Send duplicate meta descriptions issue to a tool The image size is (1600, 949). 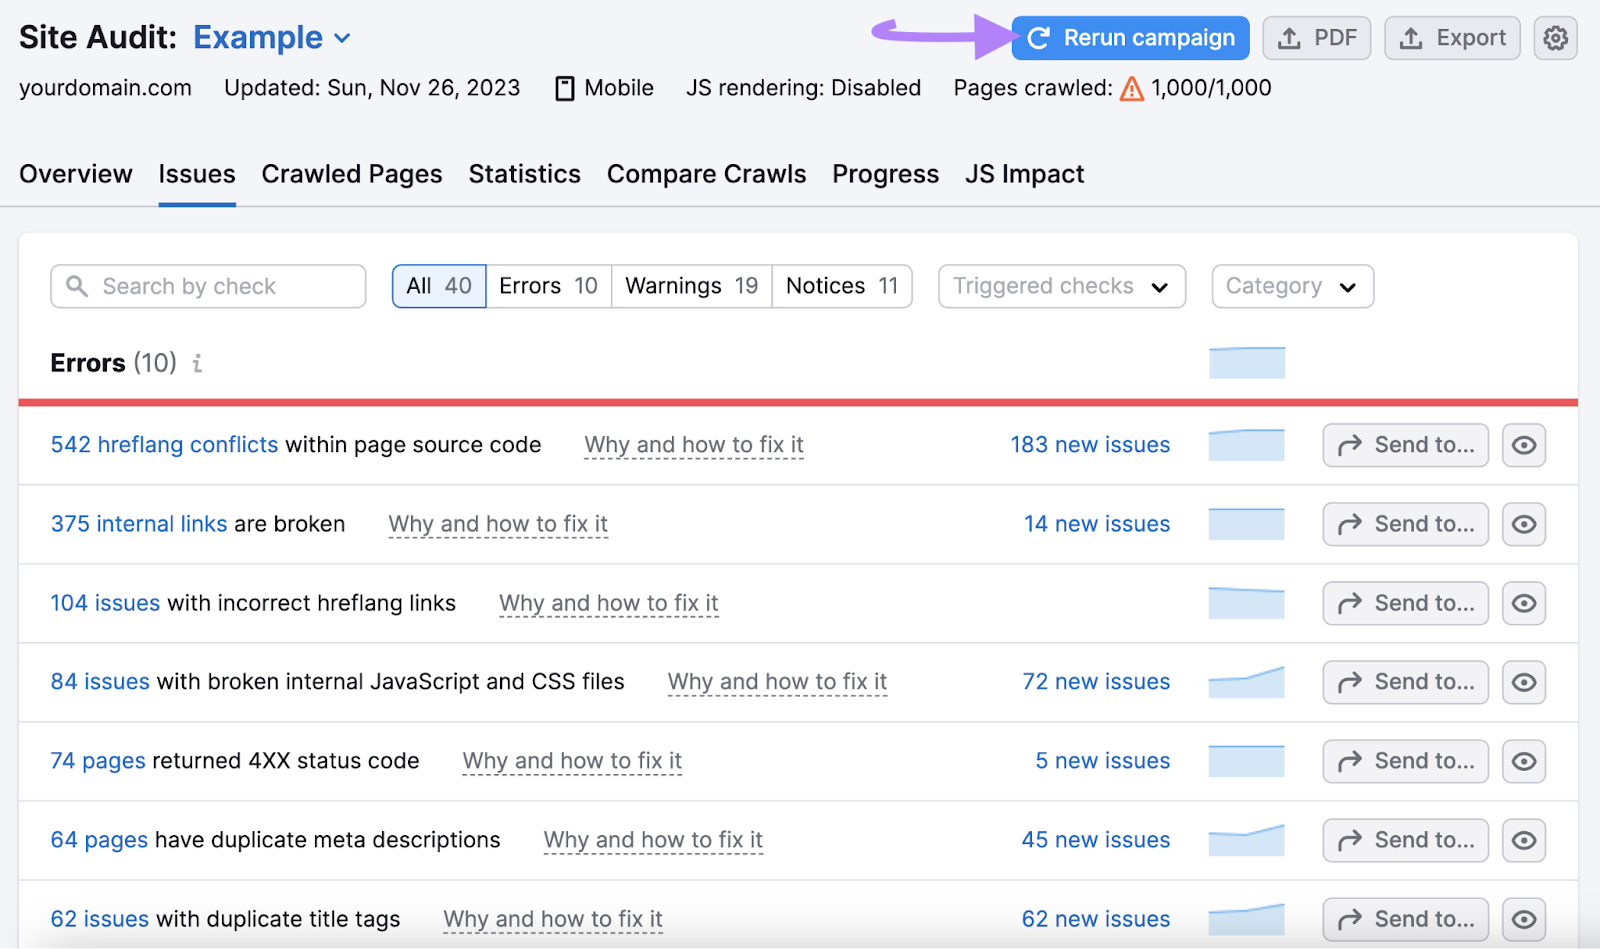[x=1405, y=840]
